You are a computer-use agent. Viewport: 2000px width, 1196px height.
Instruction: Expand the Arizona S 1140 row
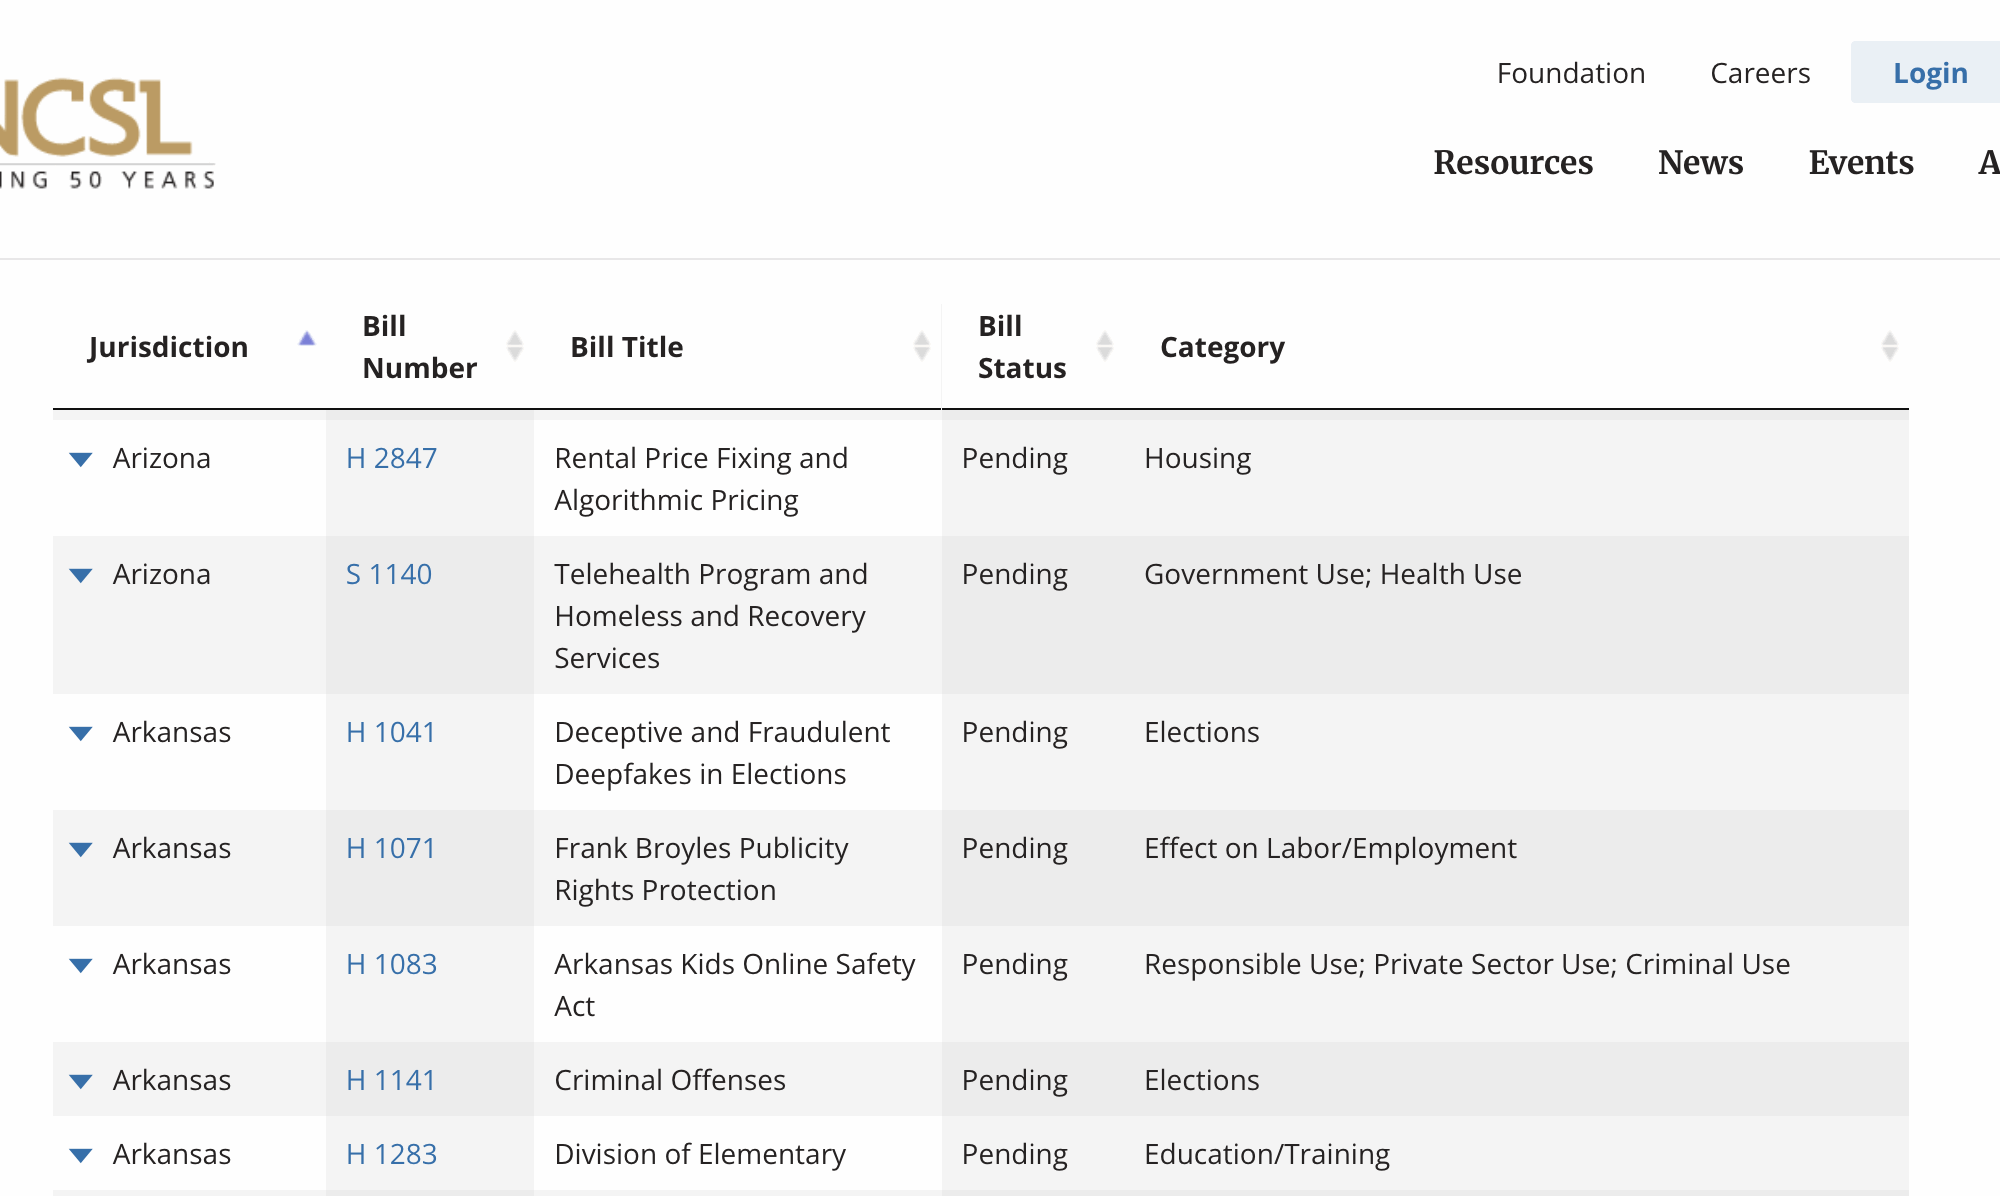click(81, 575)
